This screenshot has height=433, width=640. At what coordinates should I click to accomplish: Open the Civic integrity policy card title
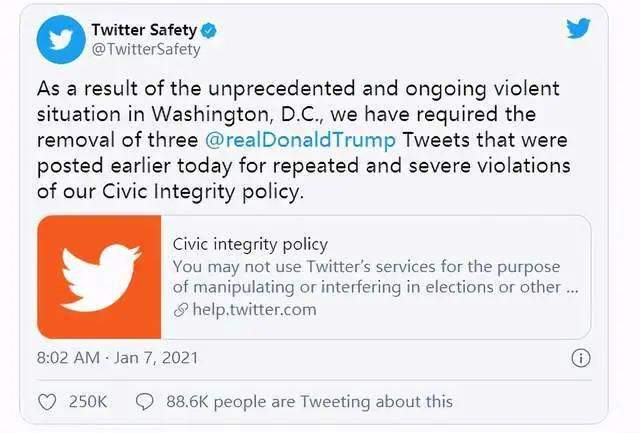pyautogui.click(x=250, y=244)
